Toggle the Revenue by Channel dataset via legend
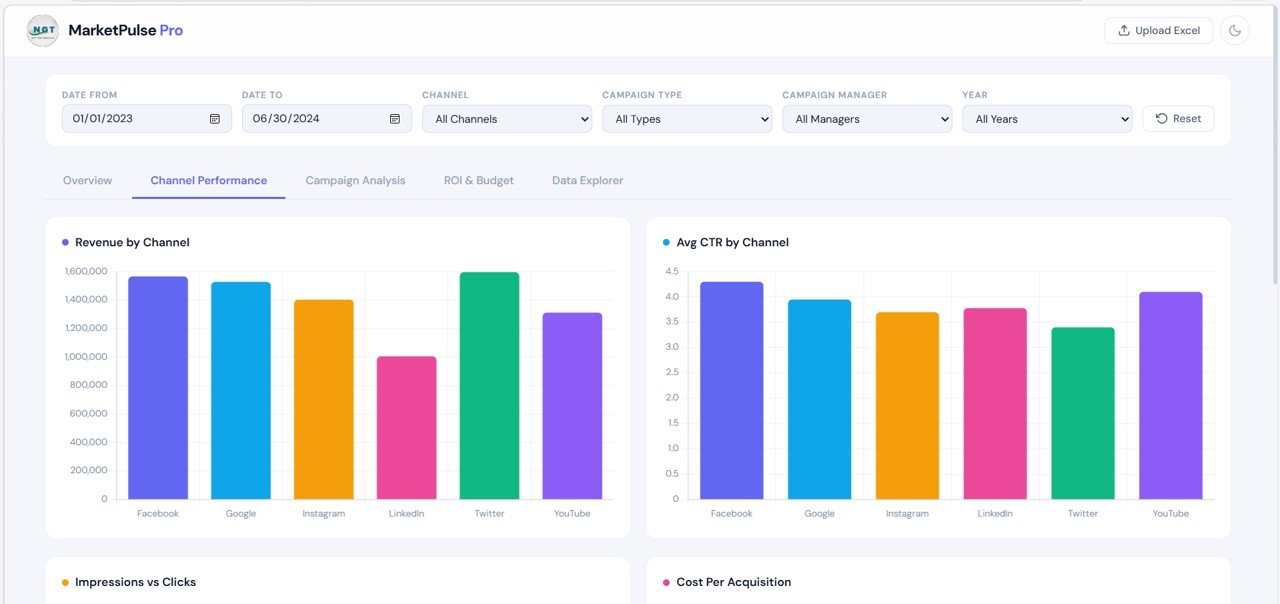Screen dimensions: 1280x604 [67, 242]
